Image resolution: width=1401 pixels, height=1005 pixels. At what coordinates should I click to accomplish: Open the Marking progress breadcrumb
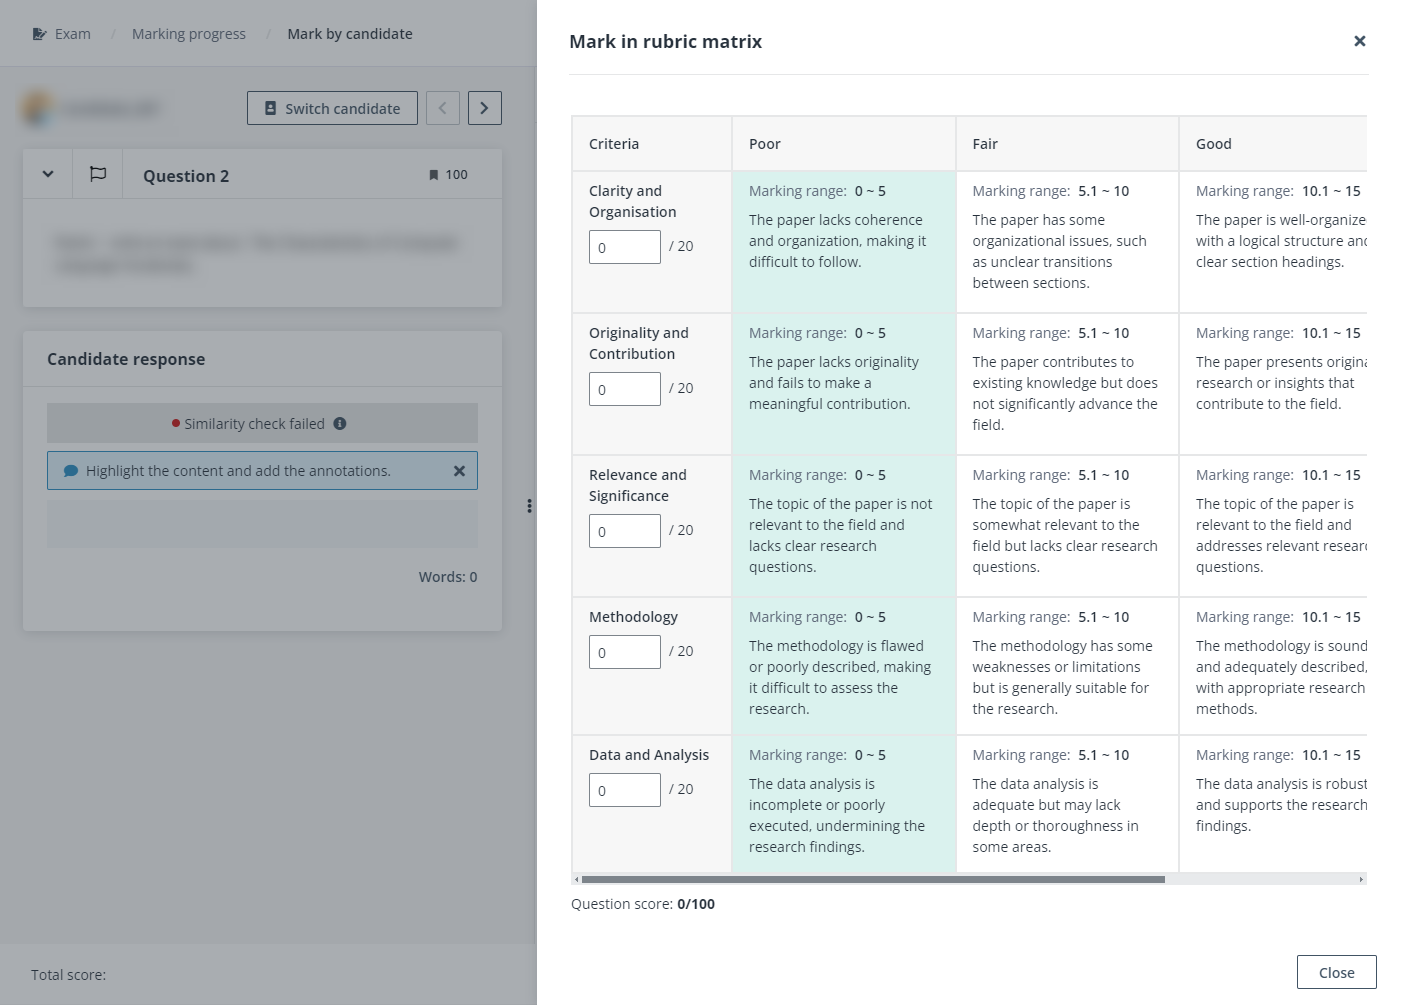[189, 34]
